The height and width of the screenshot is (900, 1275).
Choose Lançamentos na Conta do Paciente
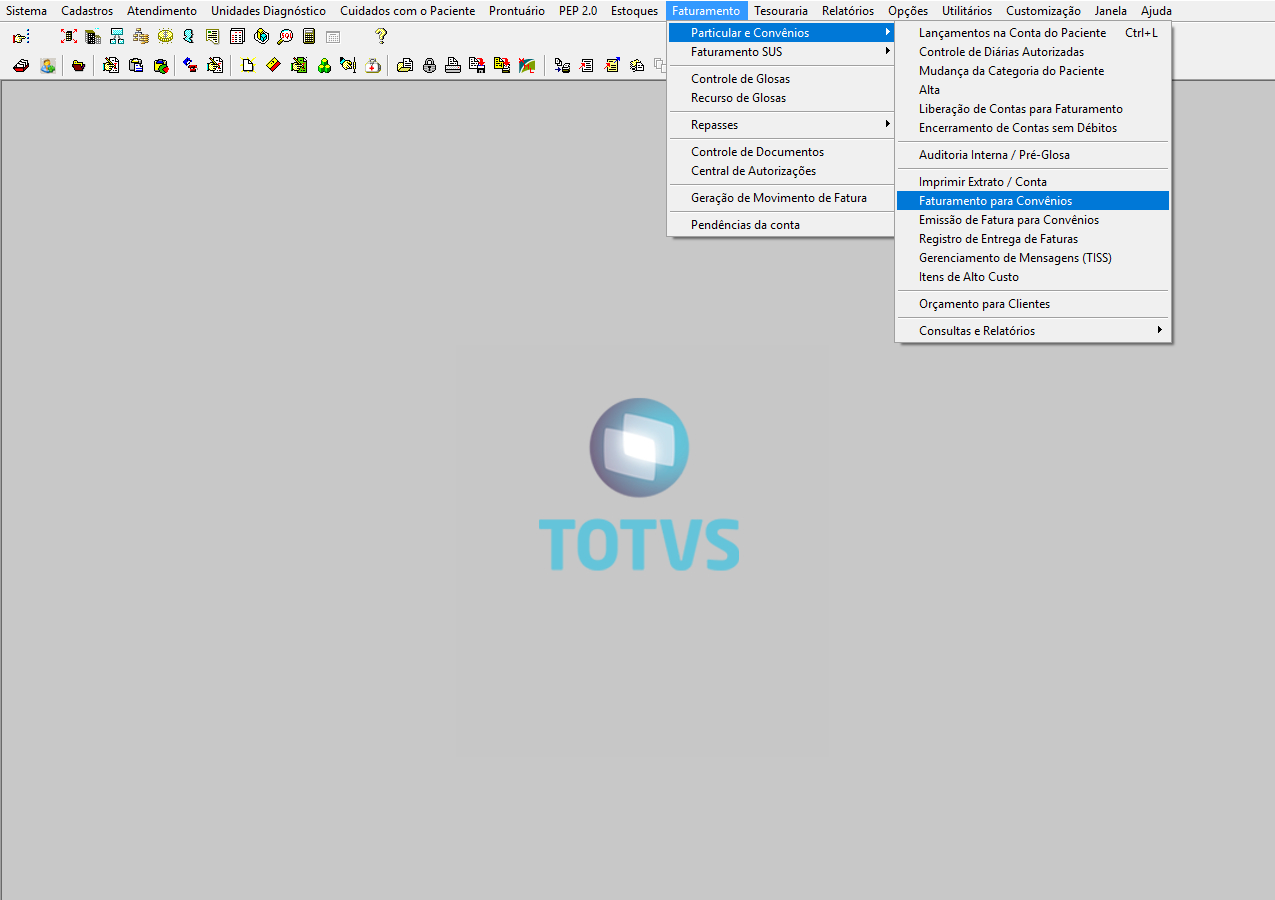tap(1033, 33)
